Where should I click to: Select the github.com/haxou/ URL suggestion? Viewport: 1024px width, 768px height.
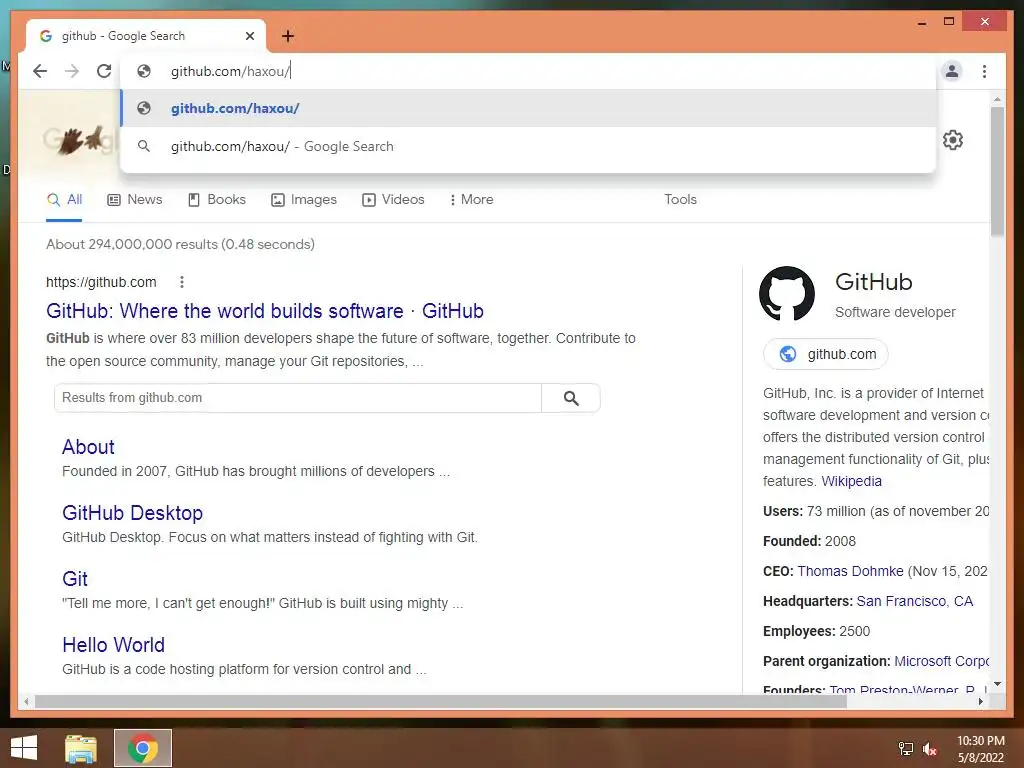coord(528,108)
